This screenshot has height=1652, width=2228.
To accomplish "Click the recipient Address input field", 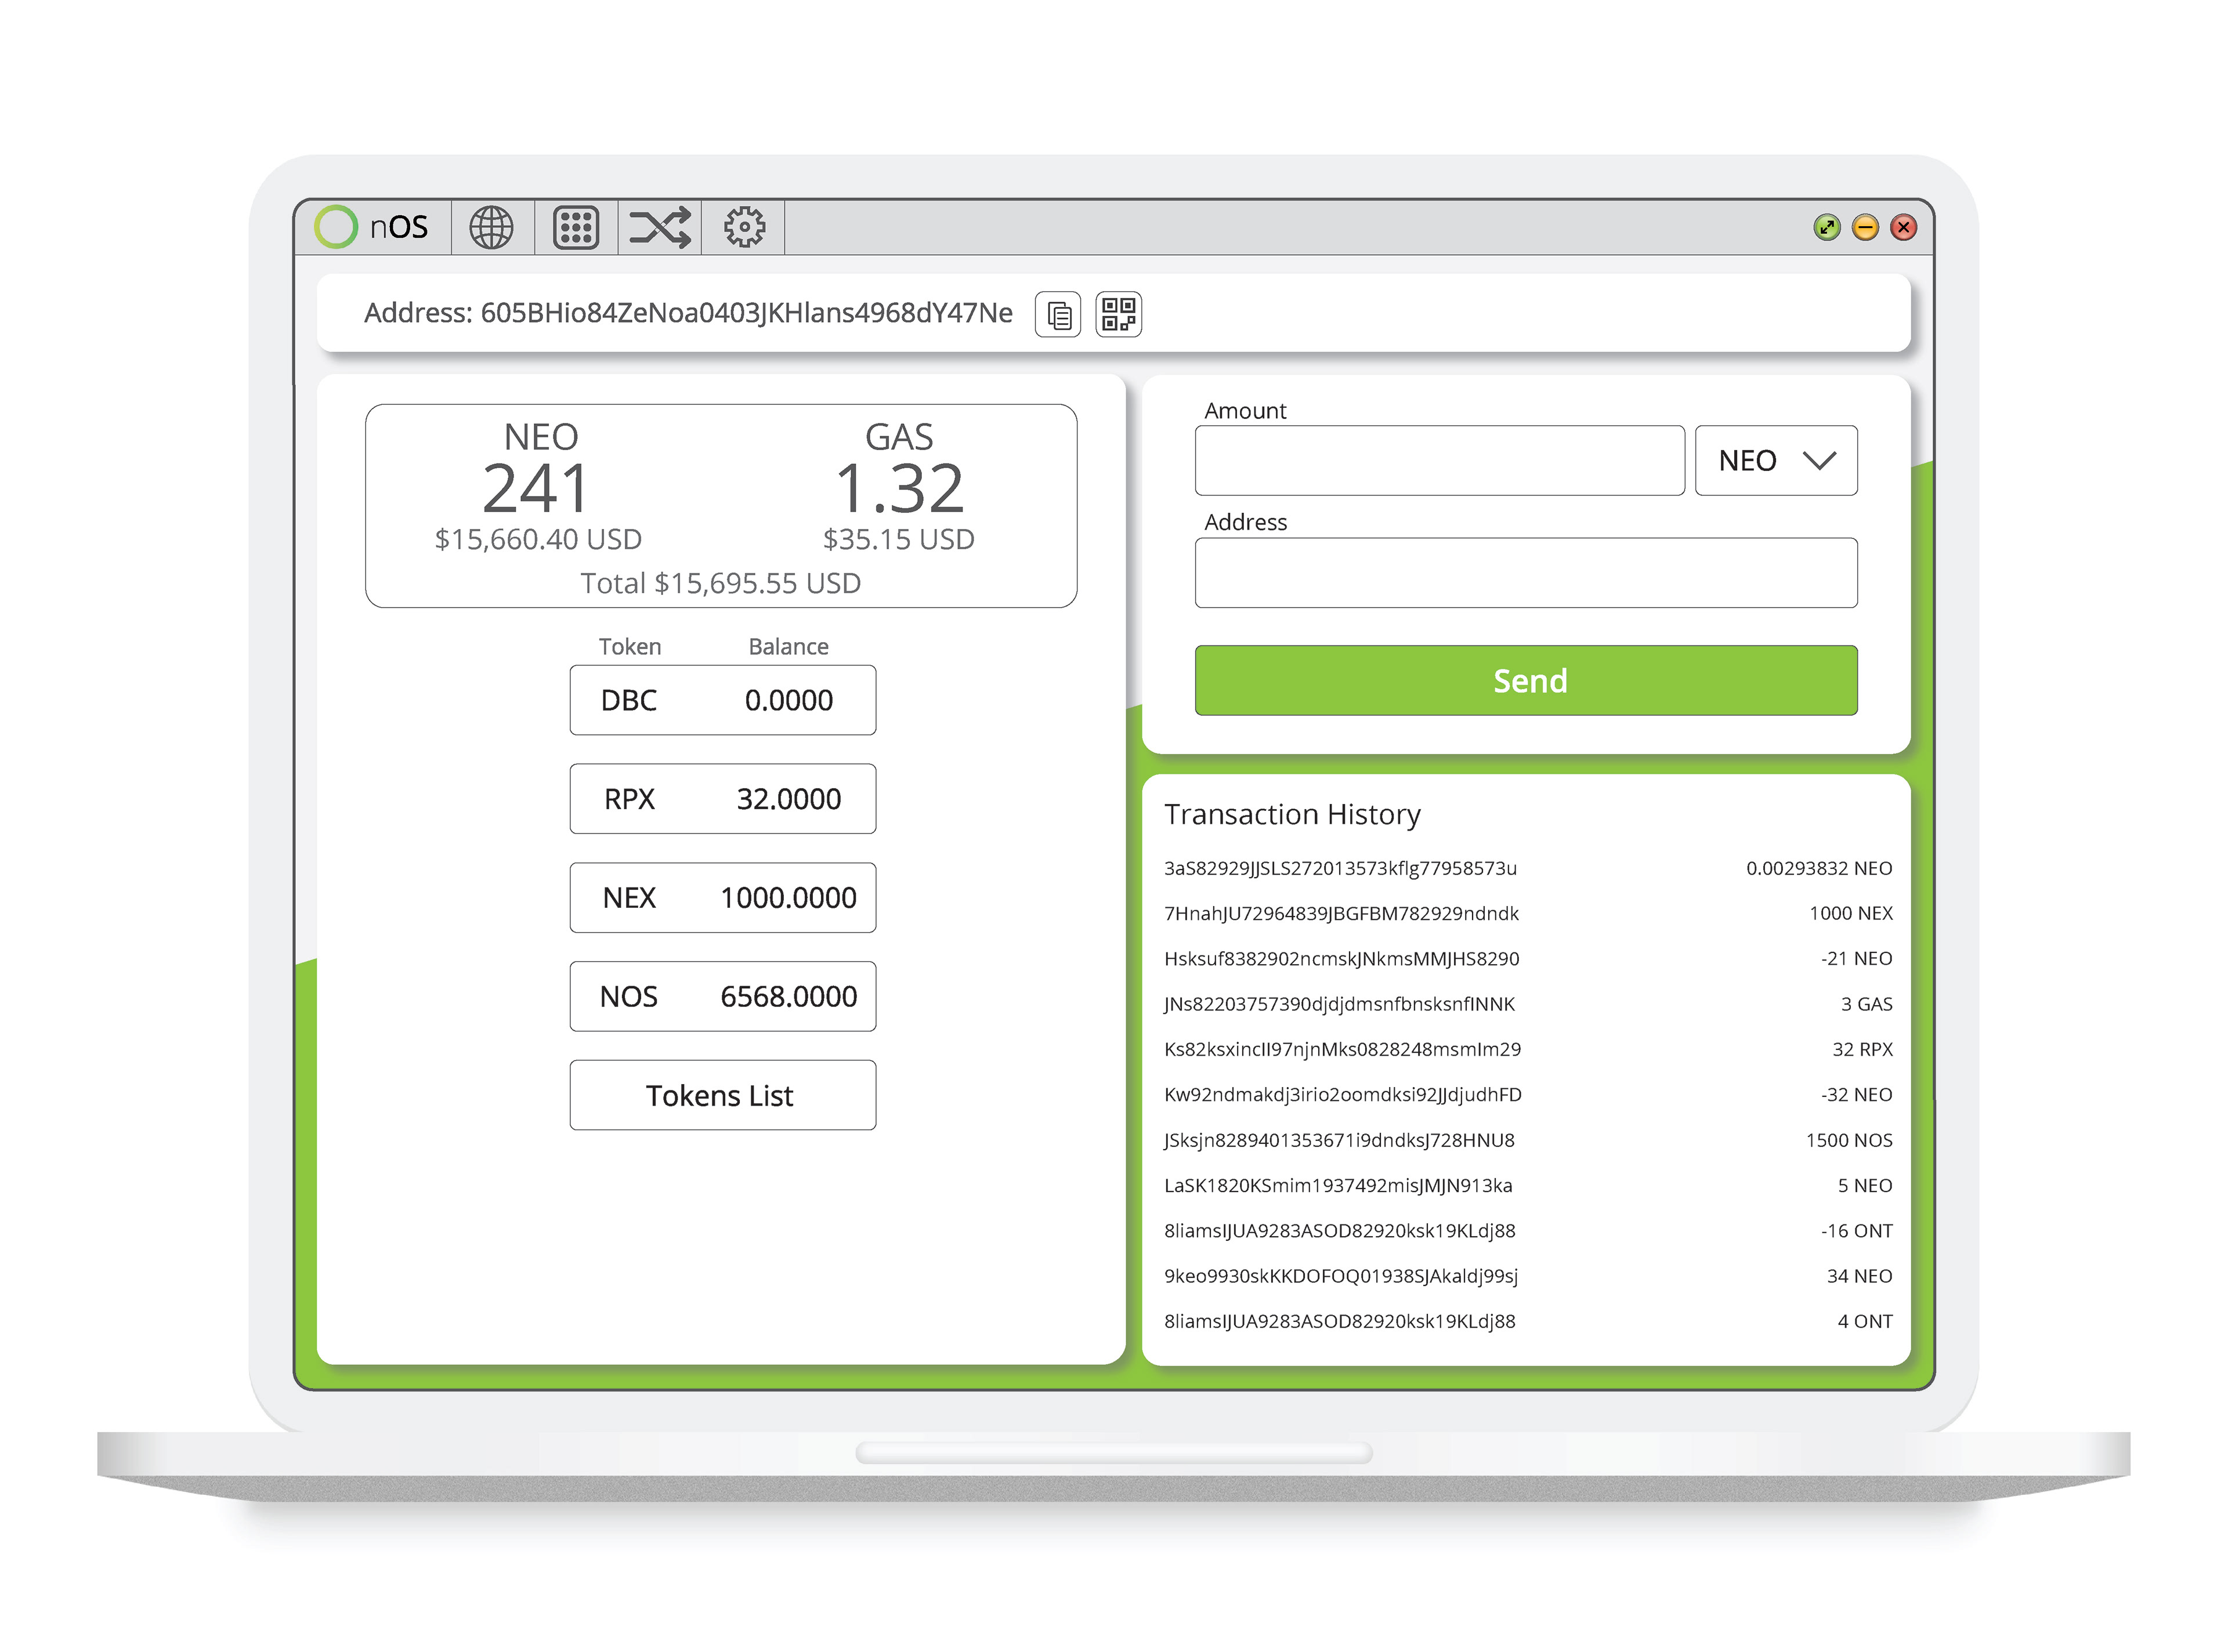I will pyautogui.click(x=1525, y=573).
